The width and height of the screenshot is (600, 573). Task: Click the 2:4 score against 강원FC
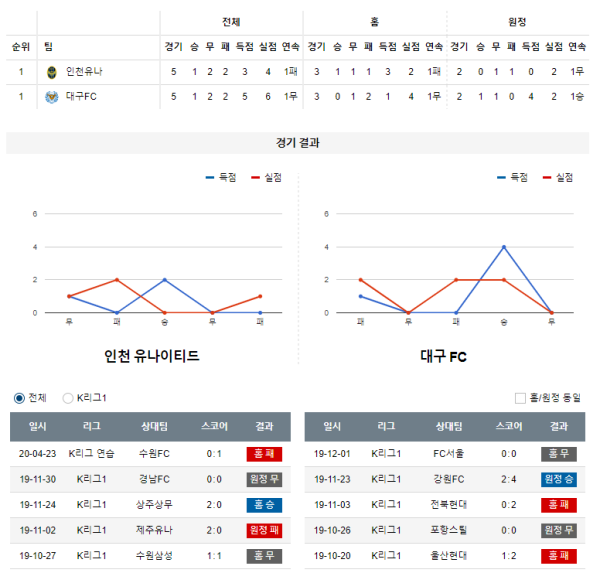(x=509, y=480)
